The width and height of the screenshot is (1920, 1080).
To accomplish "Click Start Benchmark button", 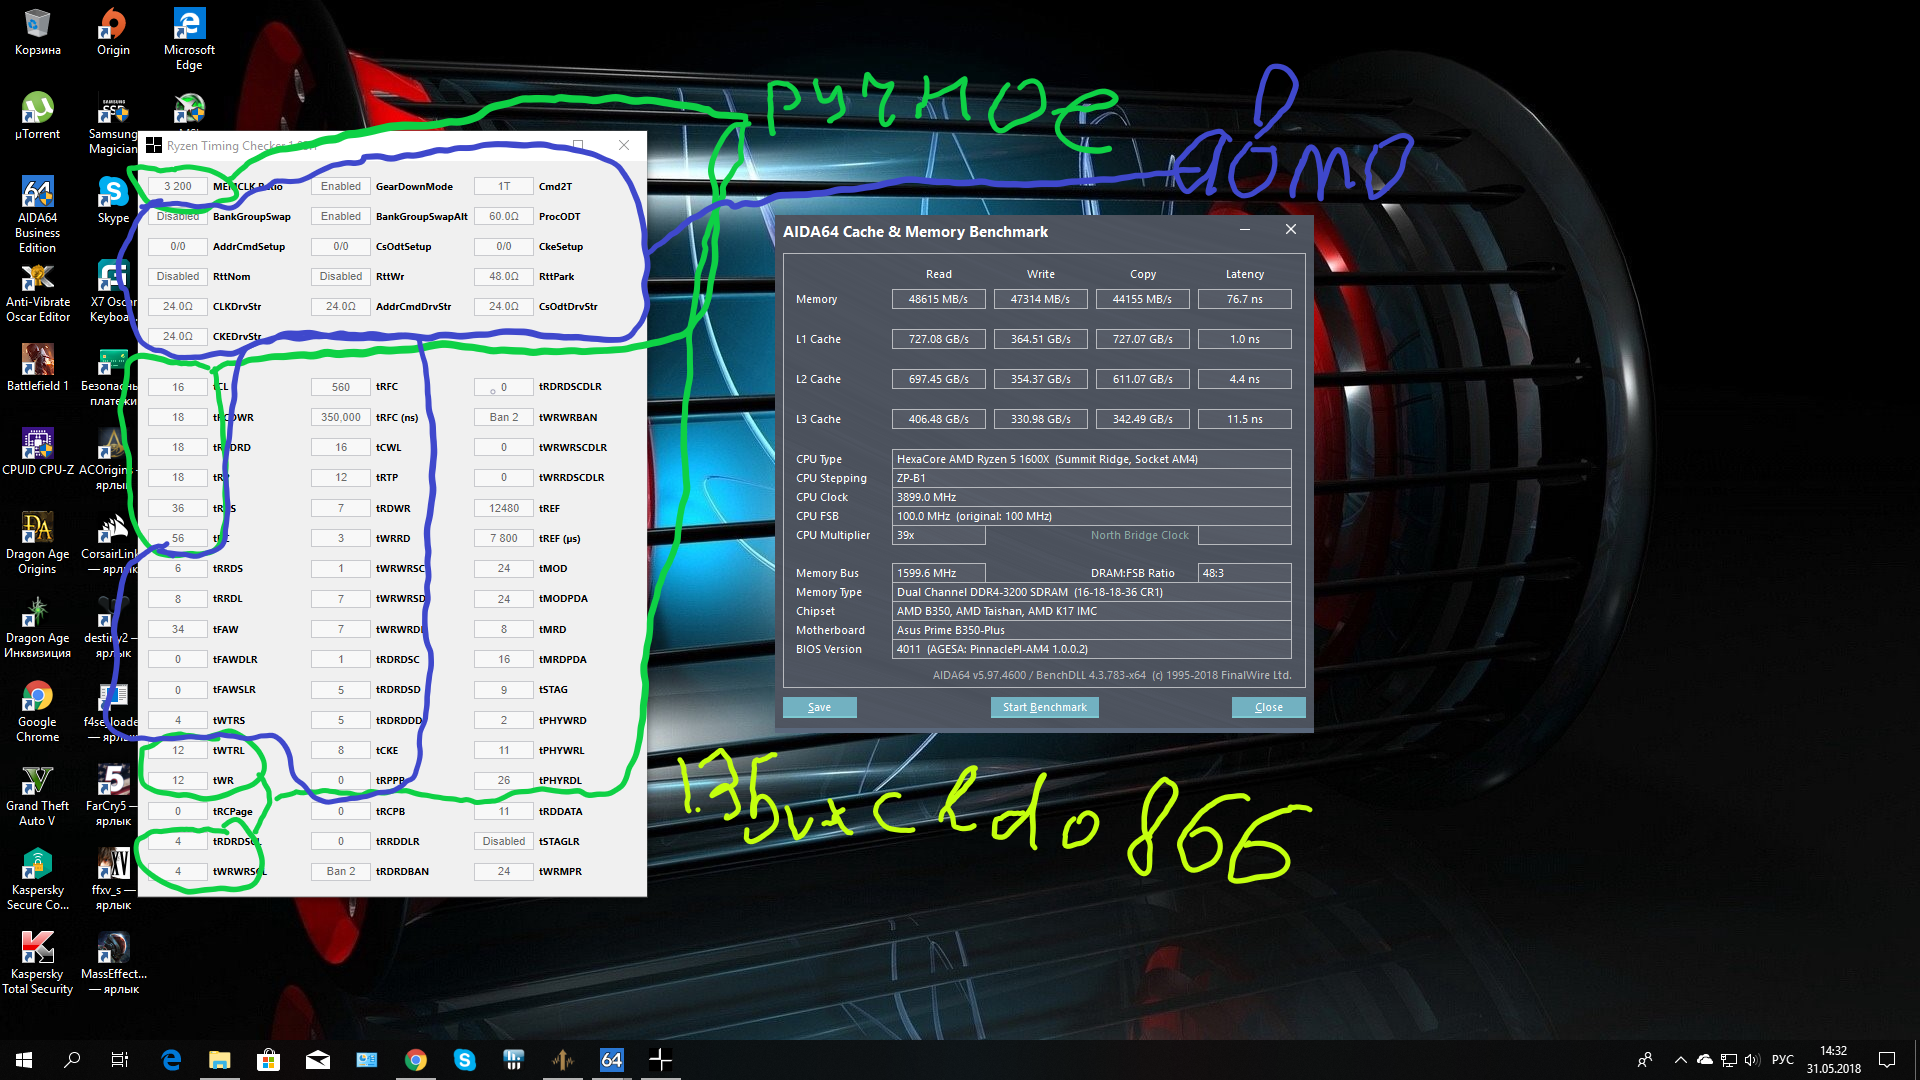I will pyautogui.click(x=1044, y=707).
